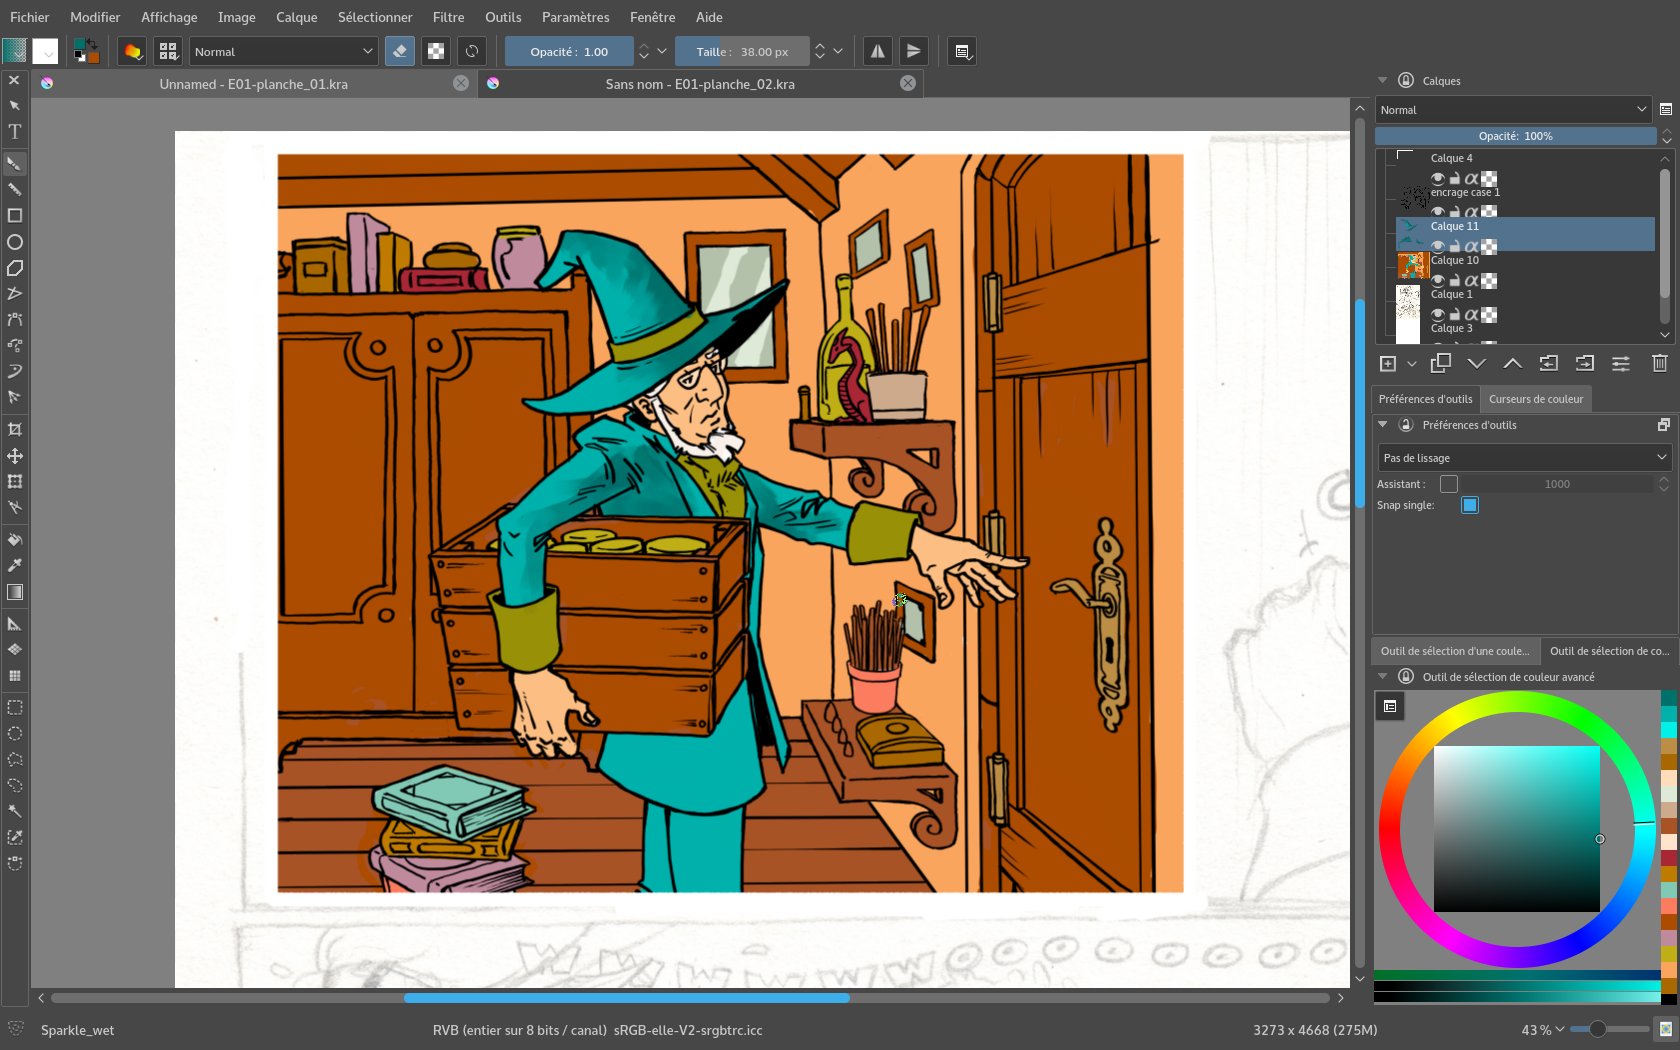Image resolution: width=1680 pixels, height=1050 pixels.
Task: Toggle the Assistant checkbox
Action: click(x=1449, y=484)
